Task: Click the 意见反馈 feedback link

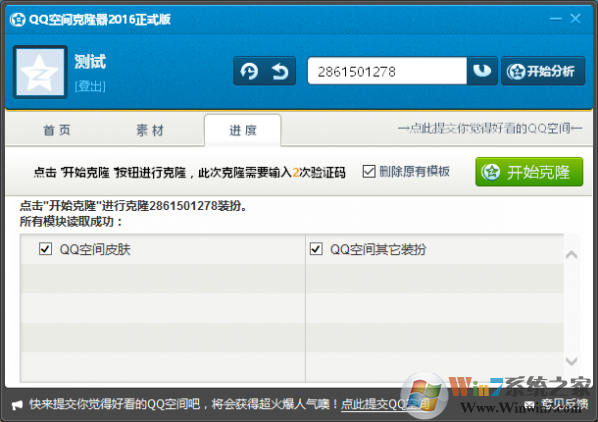Action: pyautogui.click(x=564, y=404)
